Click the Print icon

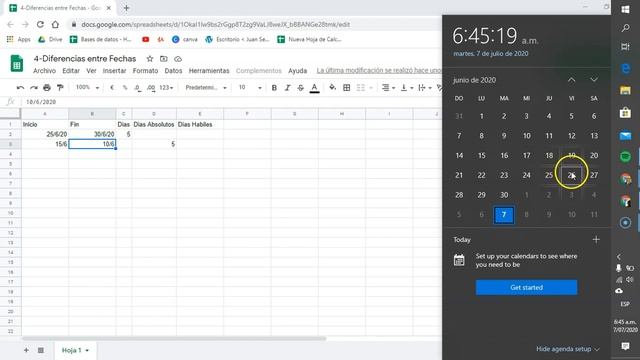[x=47, y=88]
